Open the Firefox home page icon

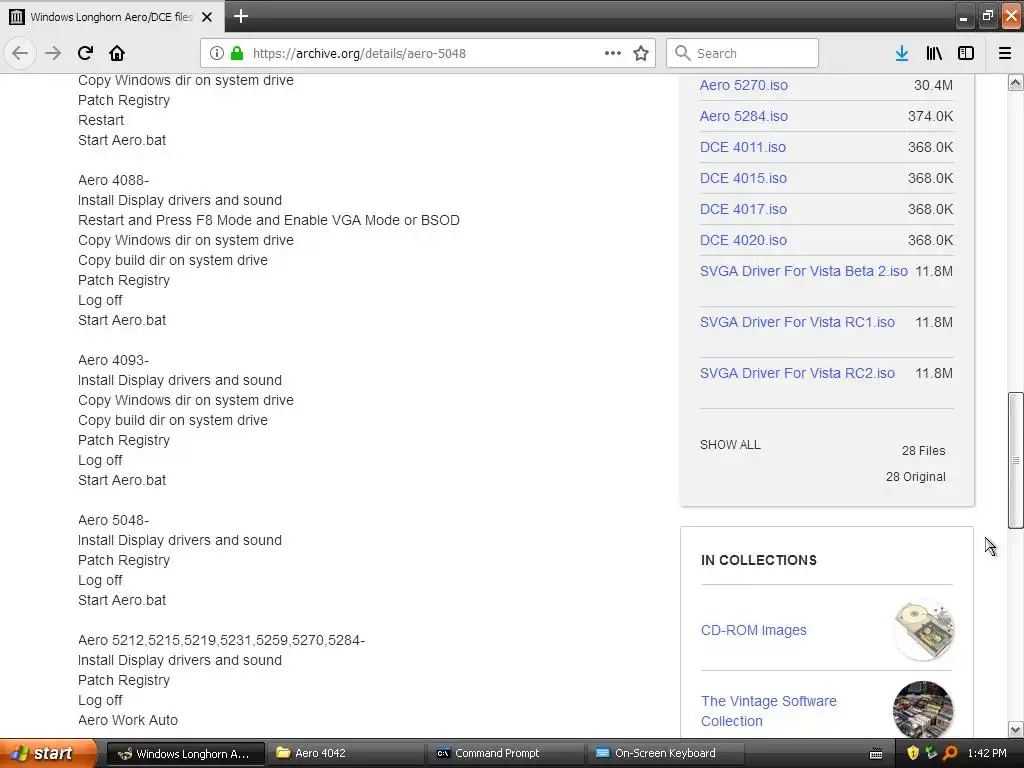click(x=117, y=53)
